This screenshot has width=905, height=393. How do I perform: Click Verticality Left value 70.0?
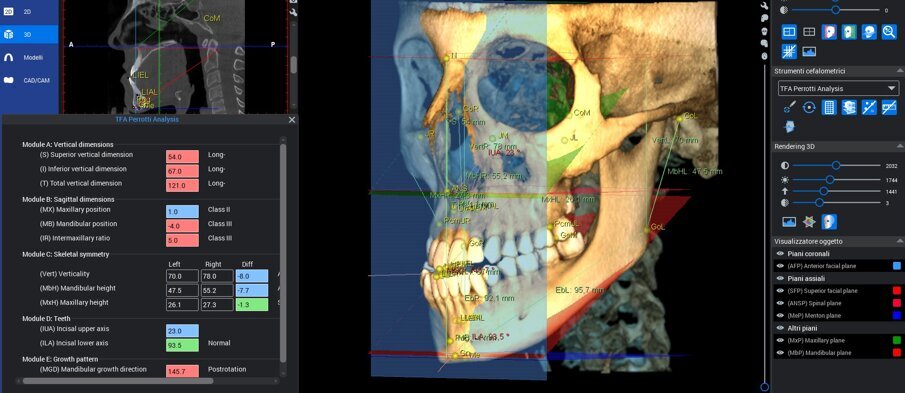(182, 275)
